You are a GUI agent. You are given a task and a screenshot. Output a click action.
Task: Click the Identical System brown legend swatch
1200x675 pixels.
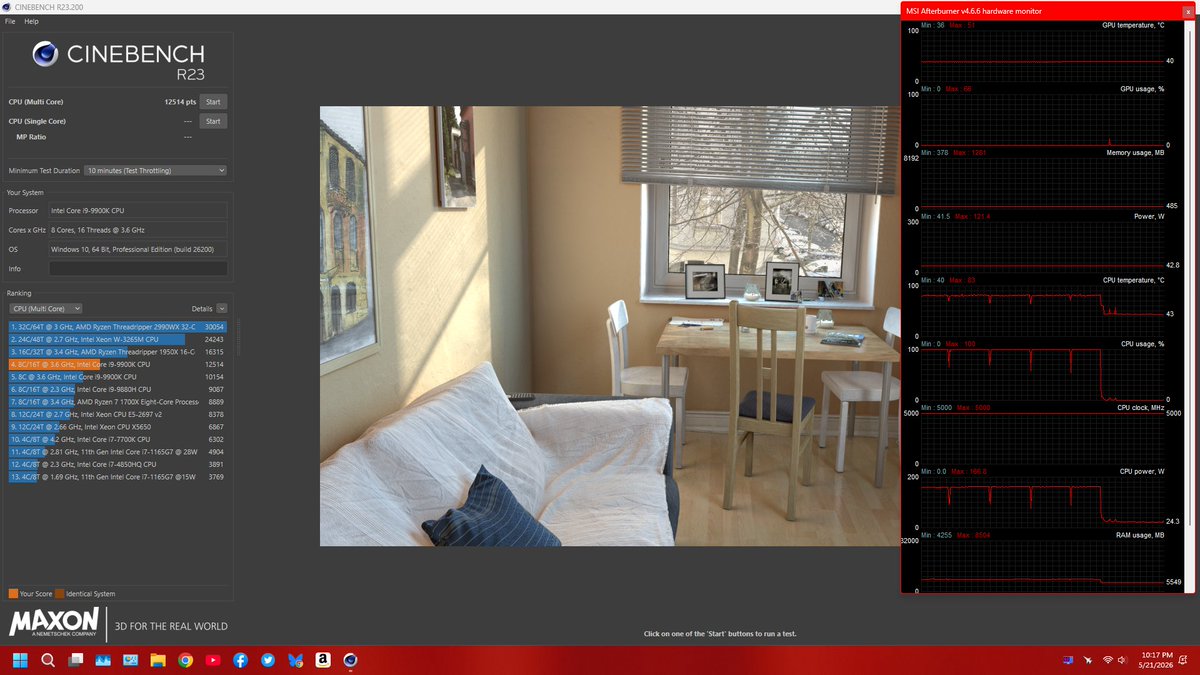(x=60, y=594)
